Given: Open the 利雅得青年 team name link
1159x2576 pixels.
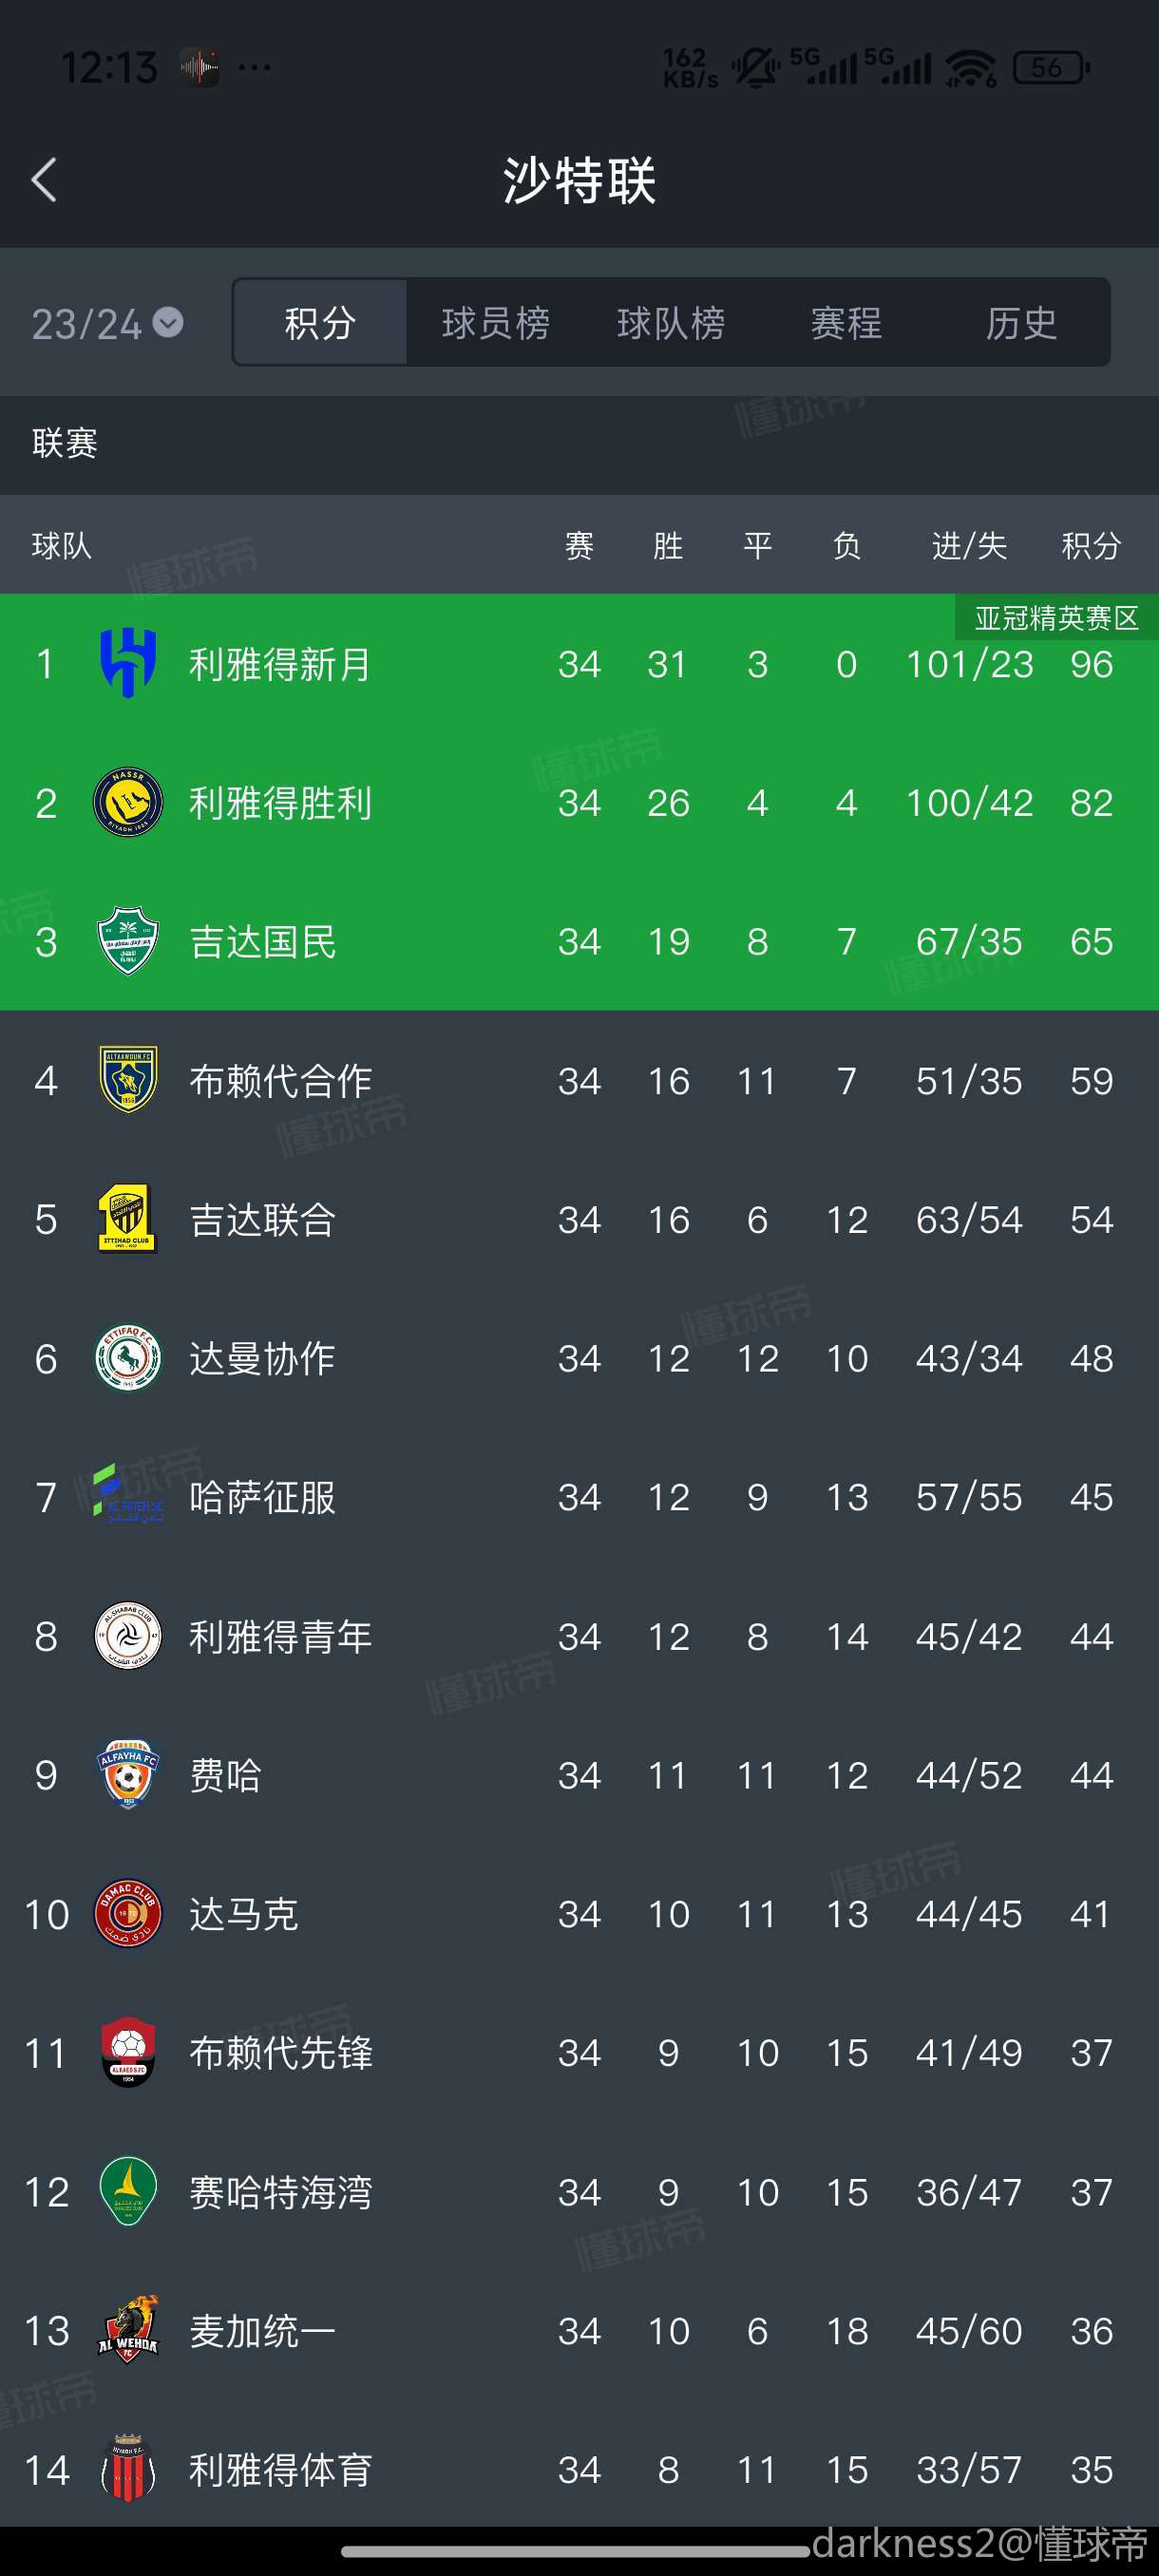Looking at the screenshot, I should (280, 1637).
